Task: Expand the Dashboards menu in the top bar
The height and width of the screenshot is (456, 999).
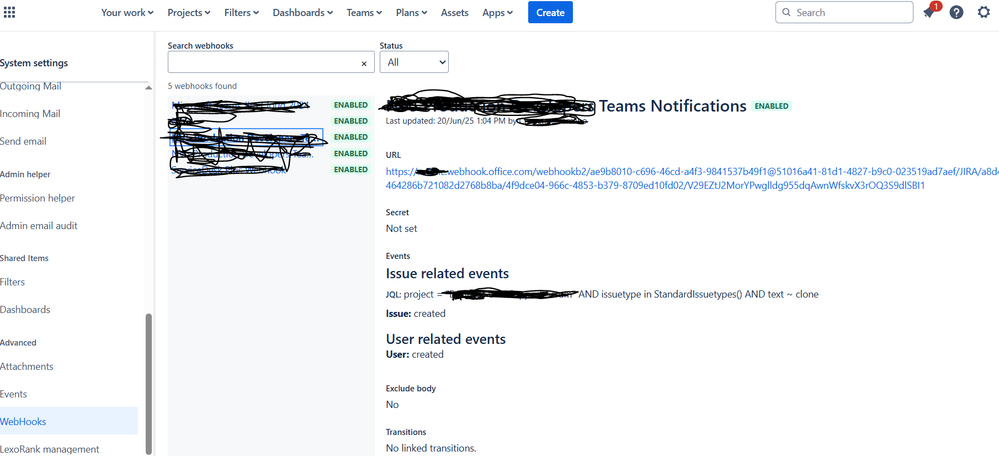Action: [x=303, y=12]
